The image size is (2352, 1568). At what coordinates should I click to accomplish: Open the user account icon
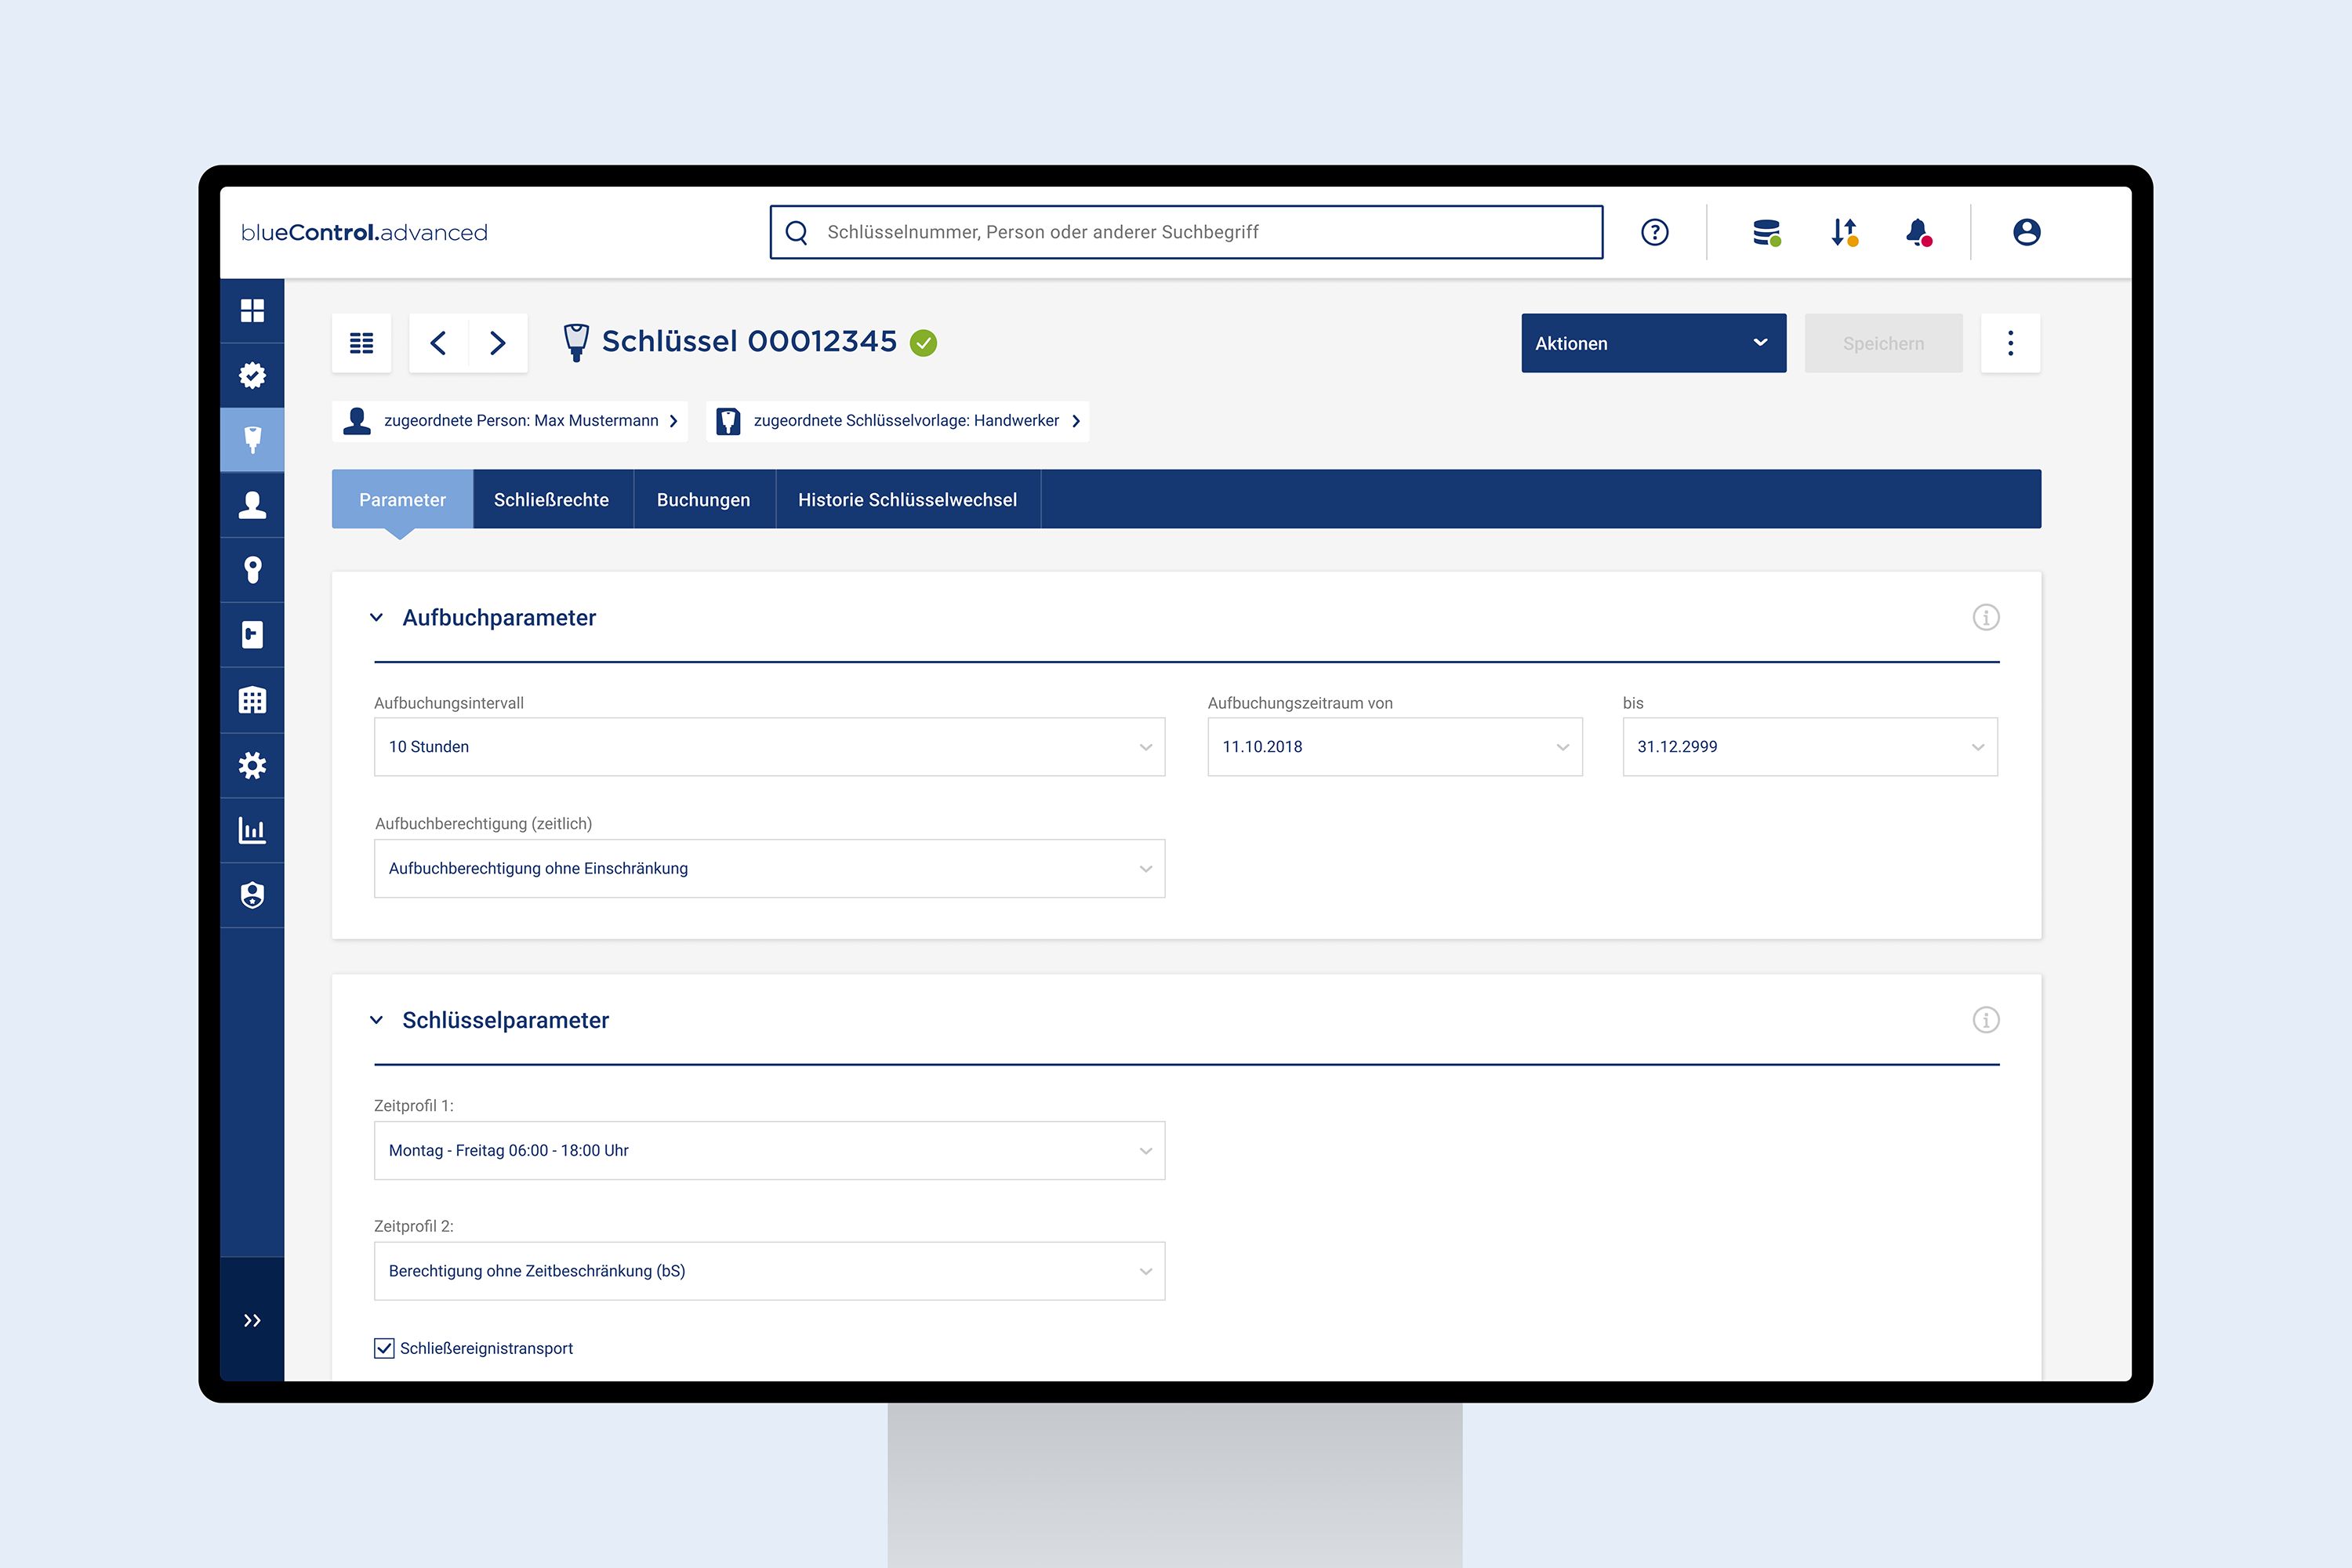click(2026, 232)
